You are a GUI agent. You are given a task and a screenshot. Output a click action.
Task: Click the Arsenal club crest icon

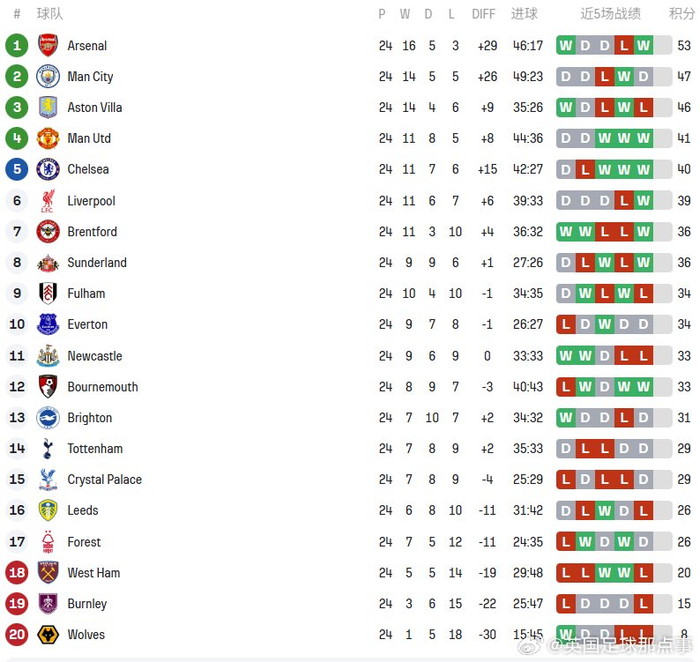point(48,45)
